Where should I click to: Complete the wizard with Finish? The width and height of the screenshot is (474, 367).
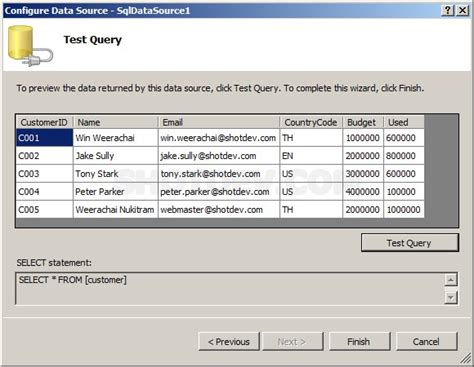[x=359, y=342]
